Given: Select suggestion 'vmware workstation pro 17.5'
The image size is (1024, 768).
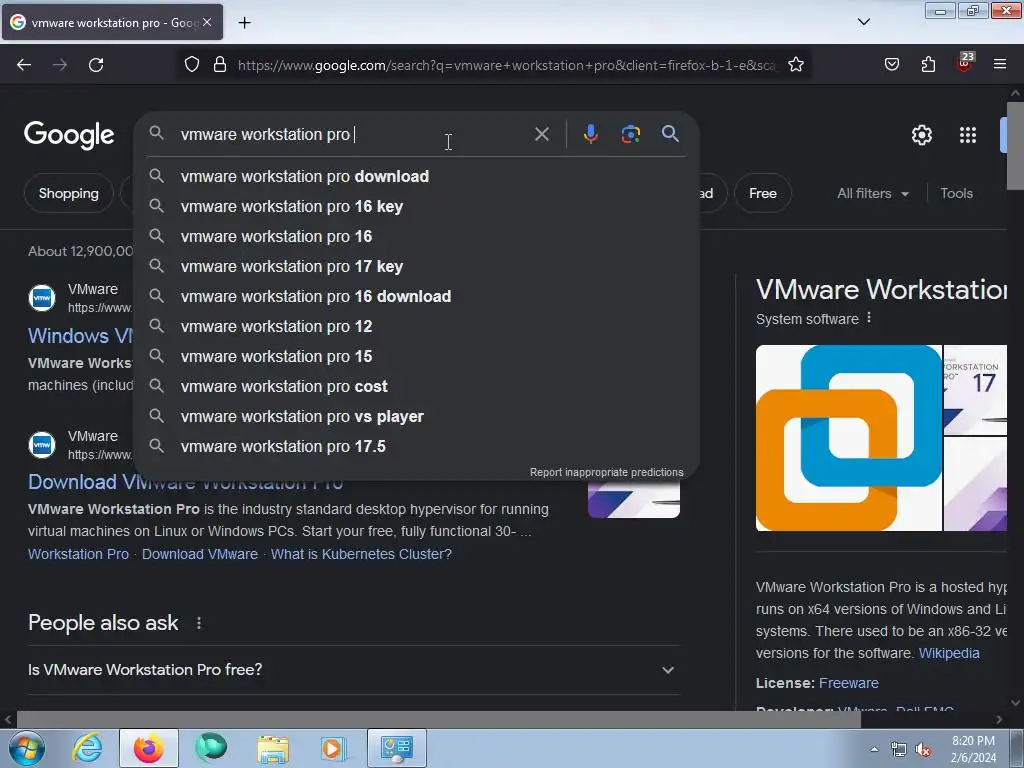Looking at the screenshot, I should coord(417,447).
